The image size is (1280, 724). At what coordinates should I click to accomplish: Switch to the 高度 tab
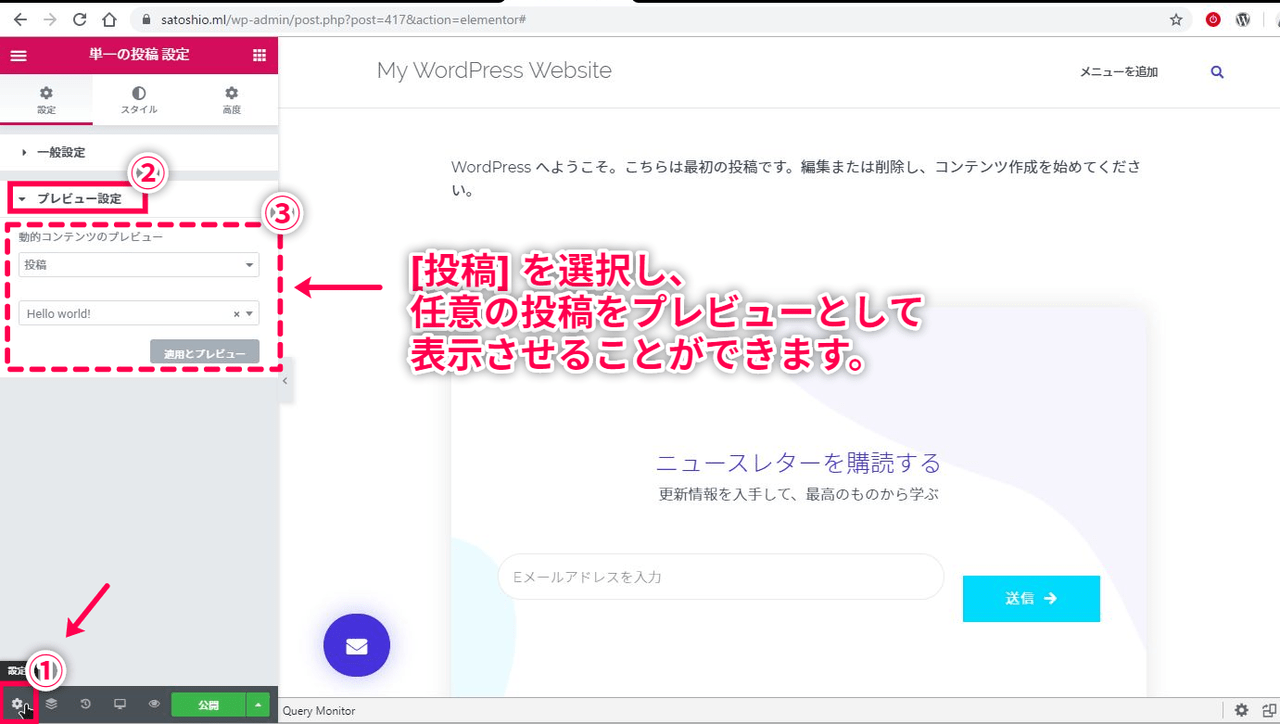coord(231,100)
